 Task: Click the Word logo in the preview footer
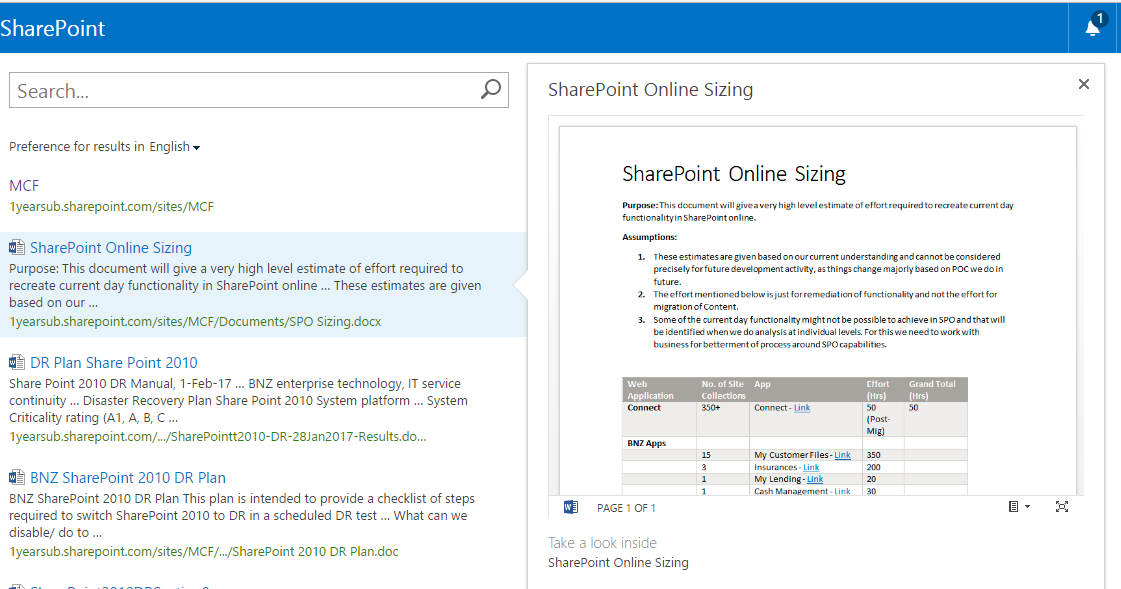570,507
